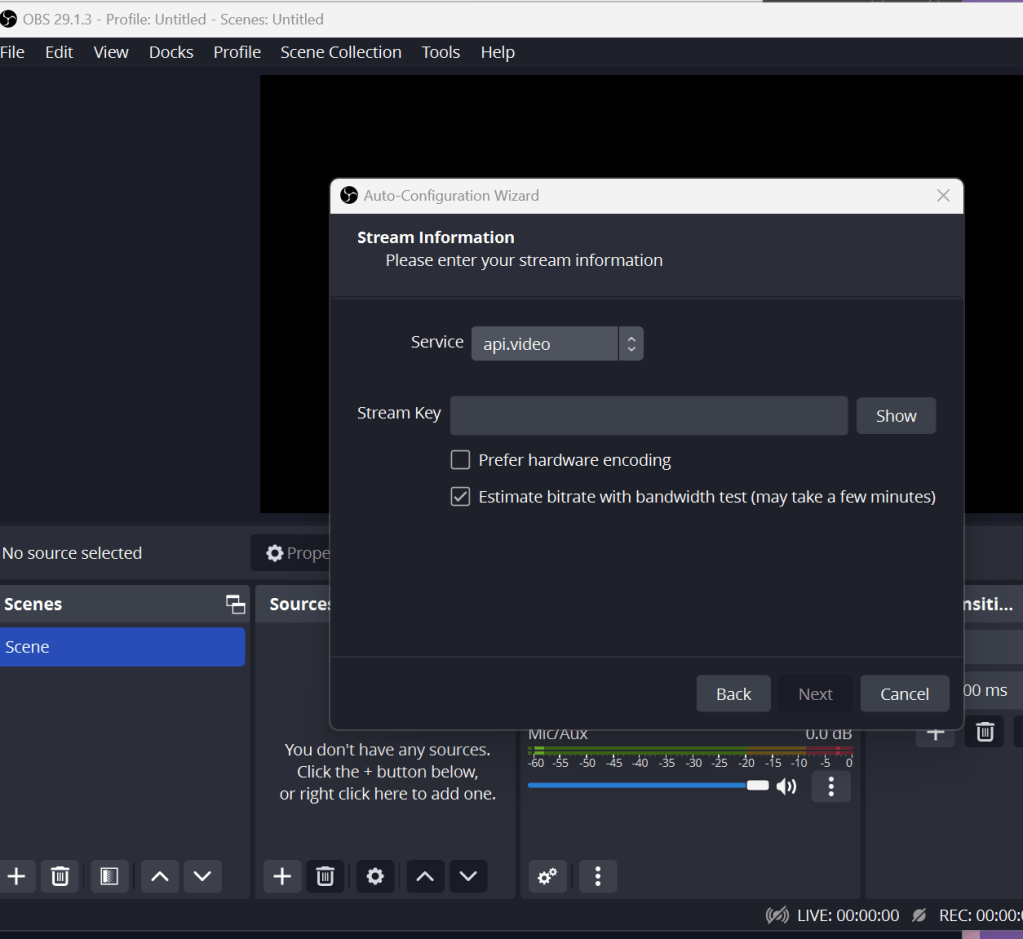
Task: Uncheck Estimate bitrate with bandwidth test
Action: point(461,497)
